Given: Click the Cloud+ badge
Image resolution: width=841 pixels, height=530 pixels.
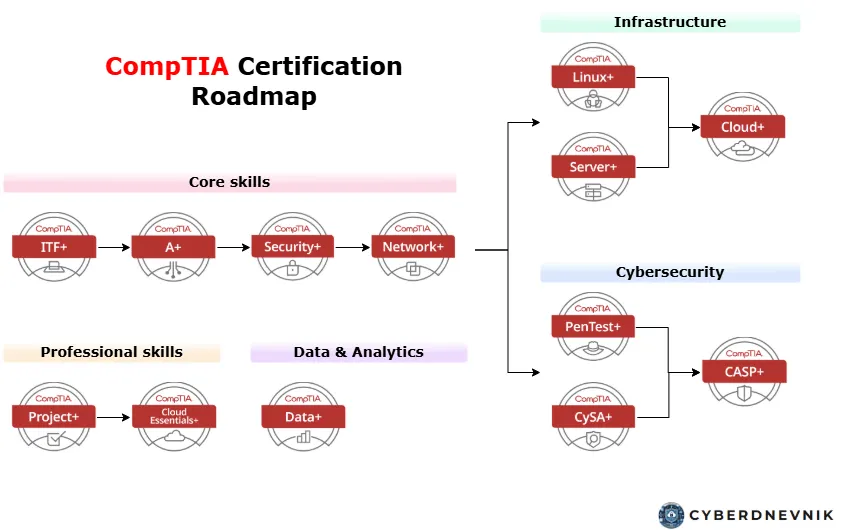Looking at the screenshot, I should point(742,127).
